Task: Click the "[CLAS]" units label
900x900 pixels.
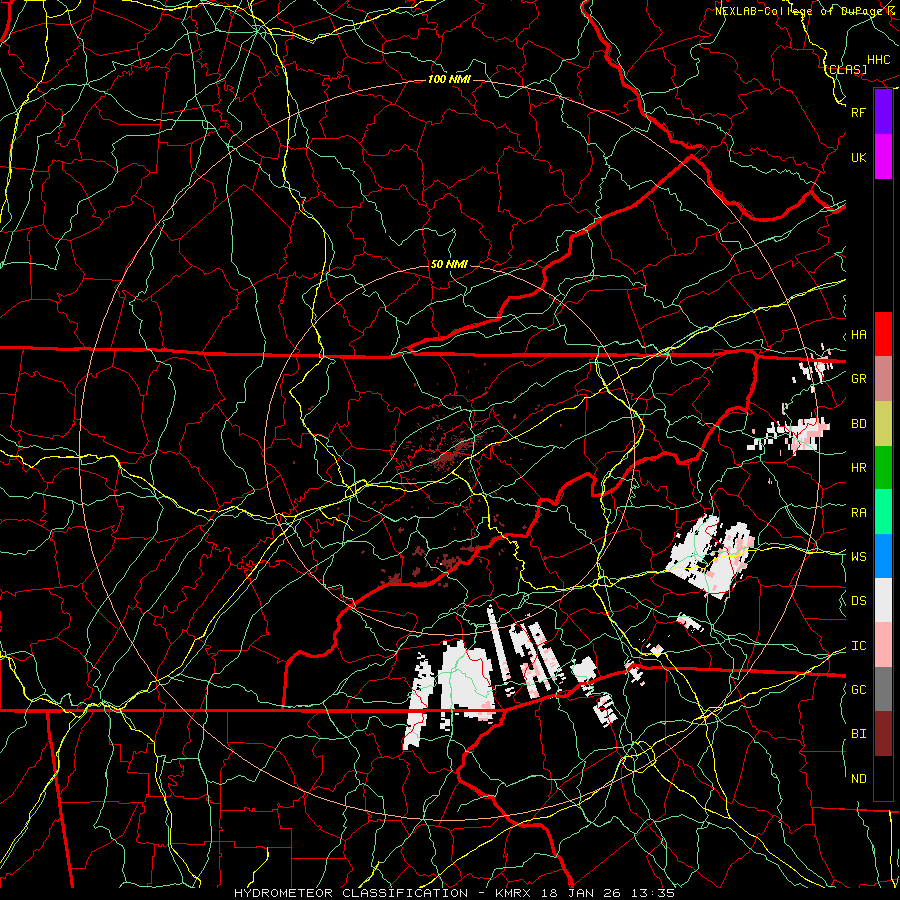Action: click(847, 69)
